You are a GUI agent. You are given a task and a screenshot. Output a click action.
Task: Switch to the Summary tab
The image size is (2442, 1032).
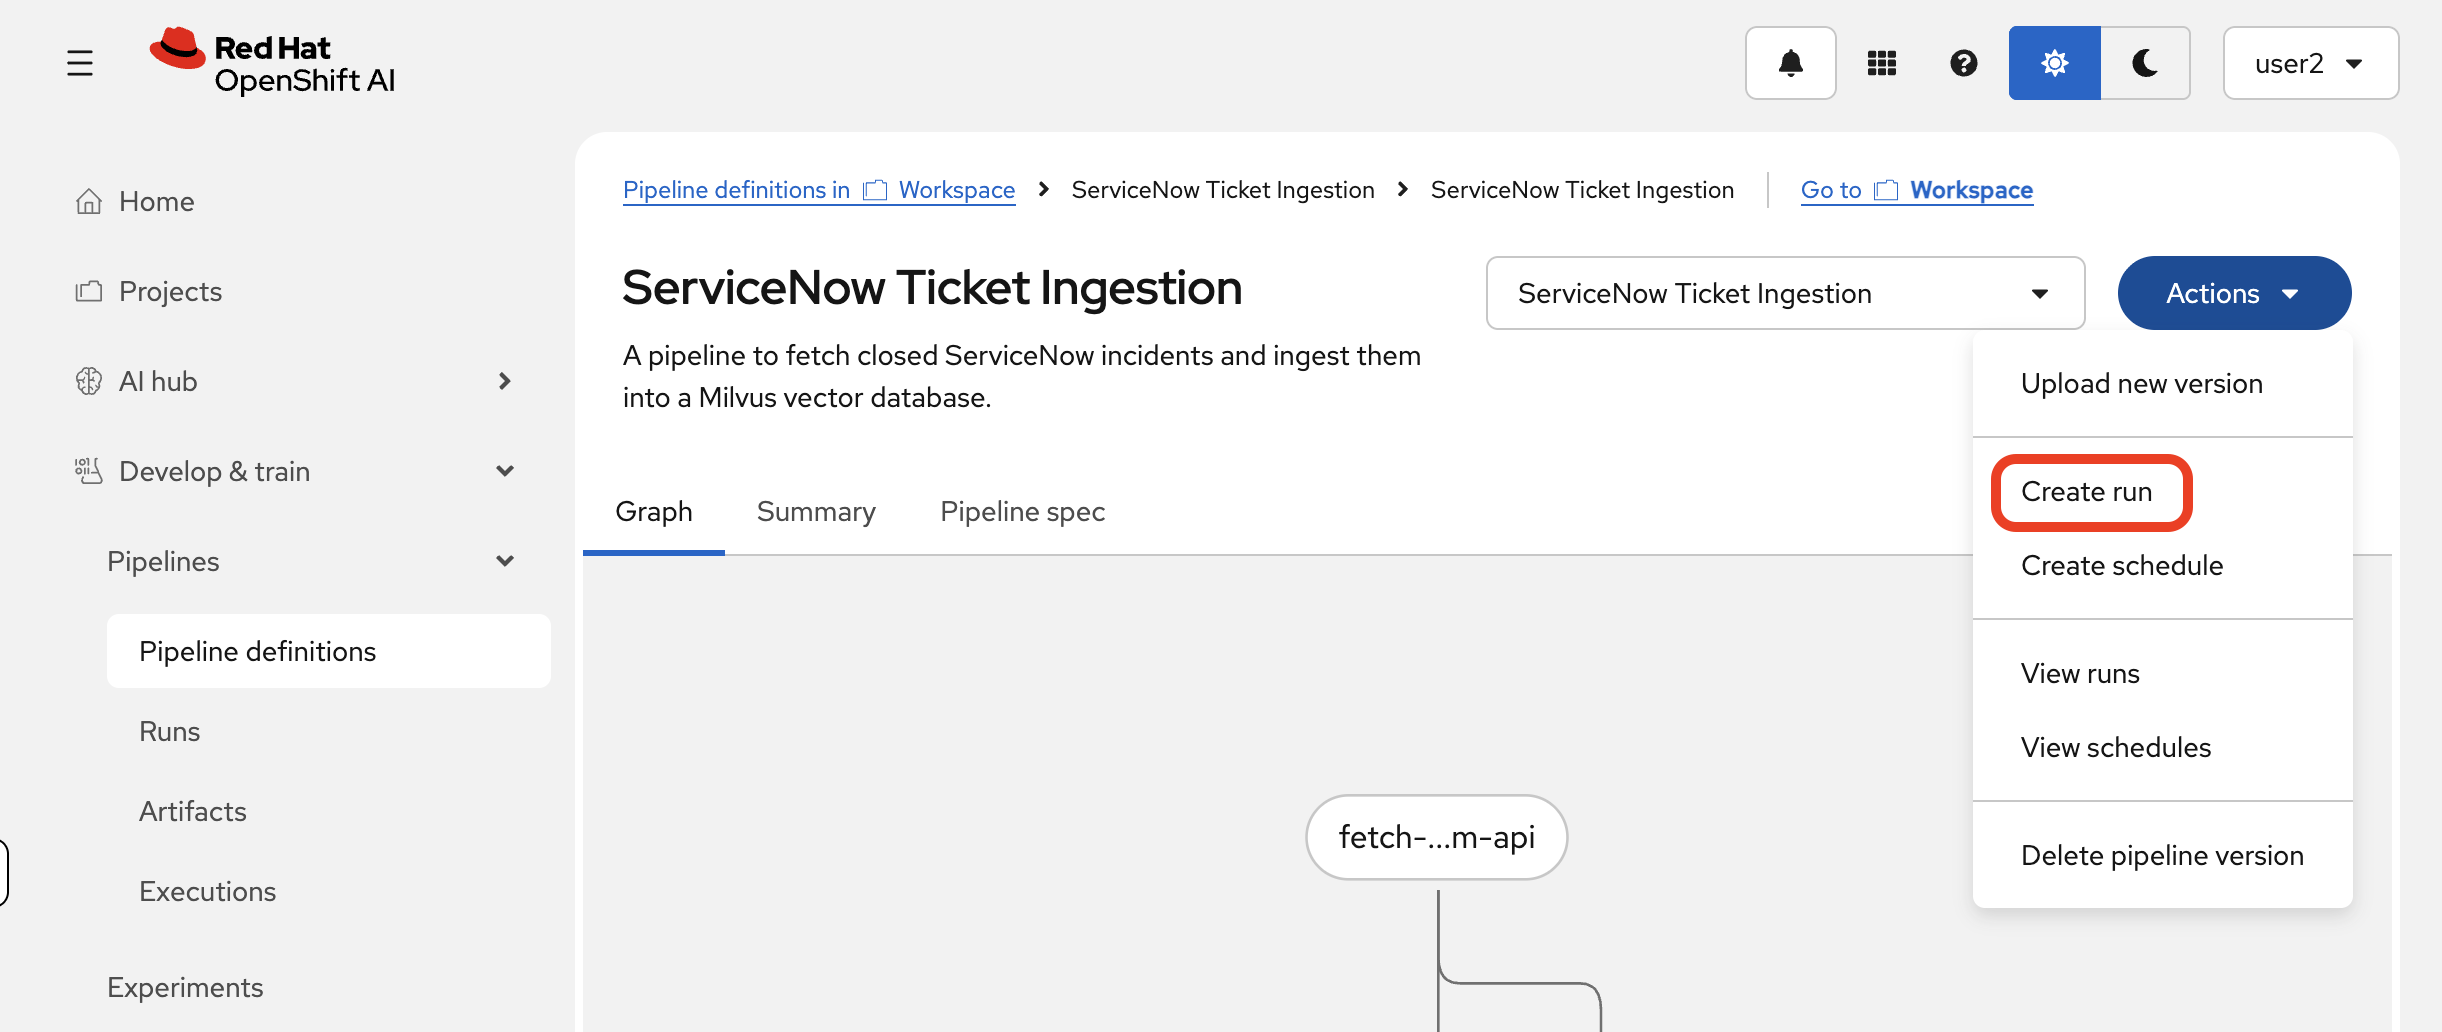[x=816, y=511]
